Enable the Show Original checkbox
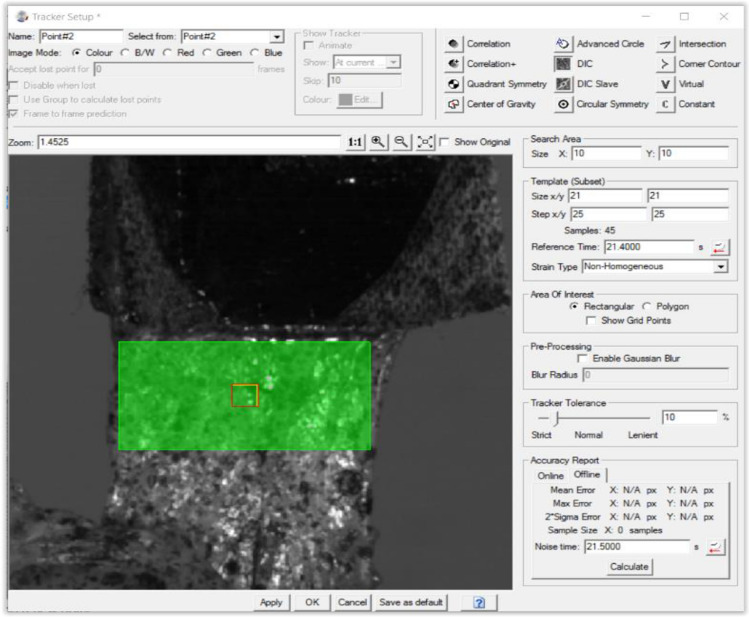749x617 pixels. 444,142
